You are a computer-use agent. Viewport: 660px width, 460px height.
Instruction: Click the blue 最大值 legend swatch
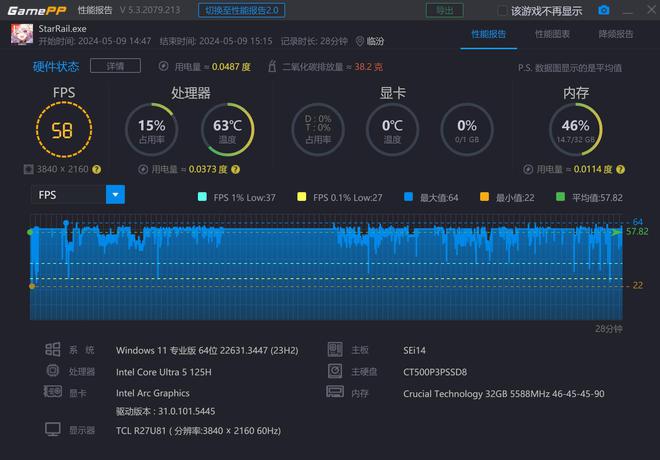[x=408, y=197]
